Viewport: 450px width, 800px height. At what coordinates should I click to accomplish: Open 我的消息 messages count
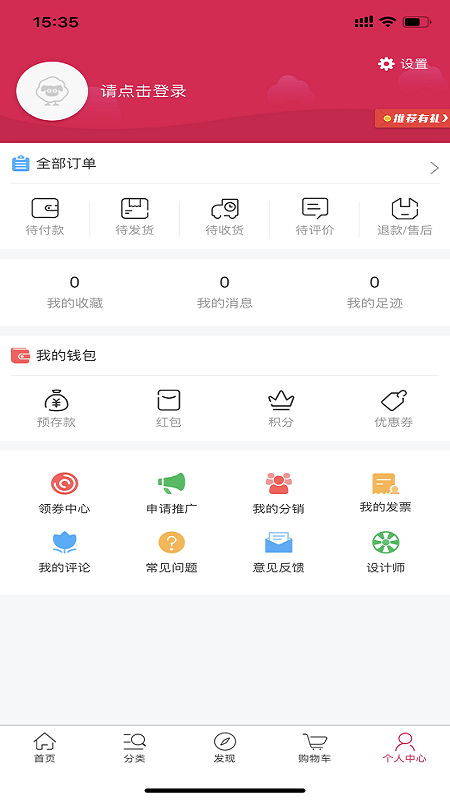click(x=224, y=292)
